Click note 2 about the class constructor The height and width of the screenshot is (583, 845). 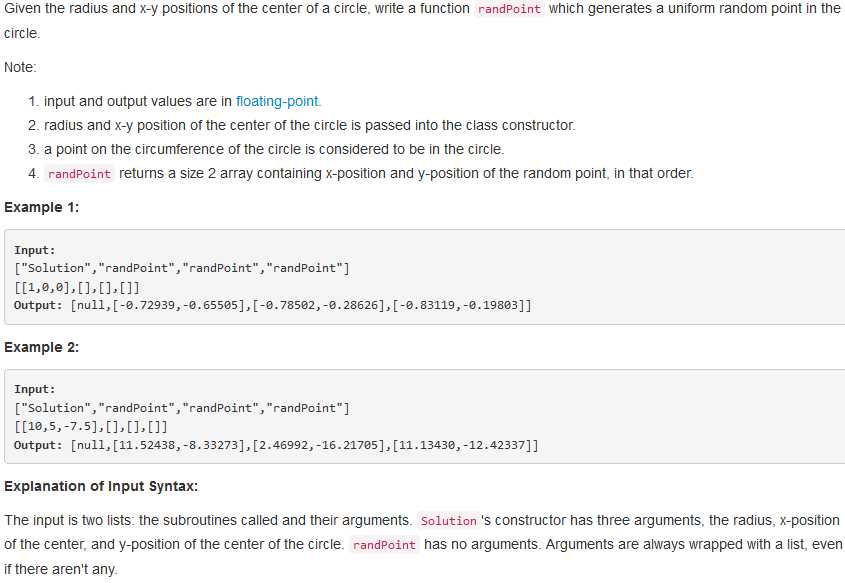pyautogui.click(x=302, y=126)
